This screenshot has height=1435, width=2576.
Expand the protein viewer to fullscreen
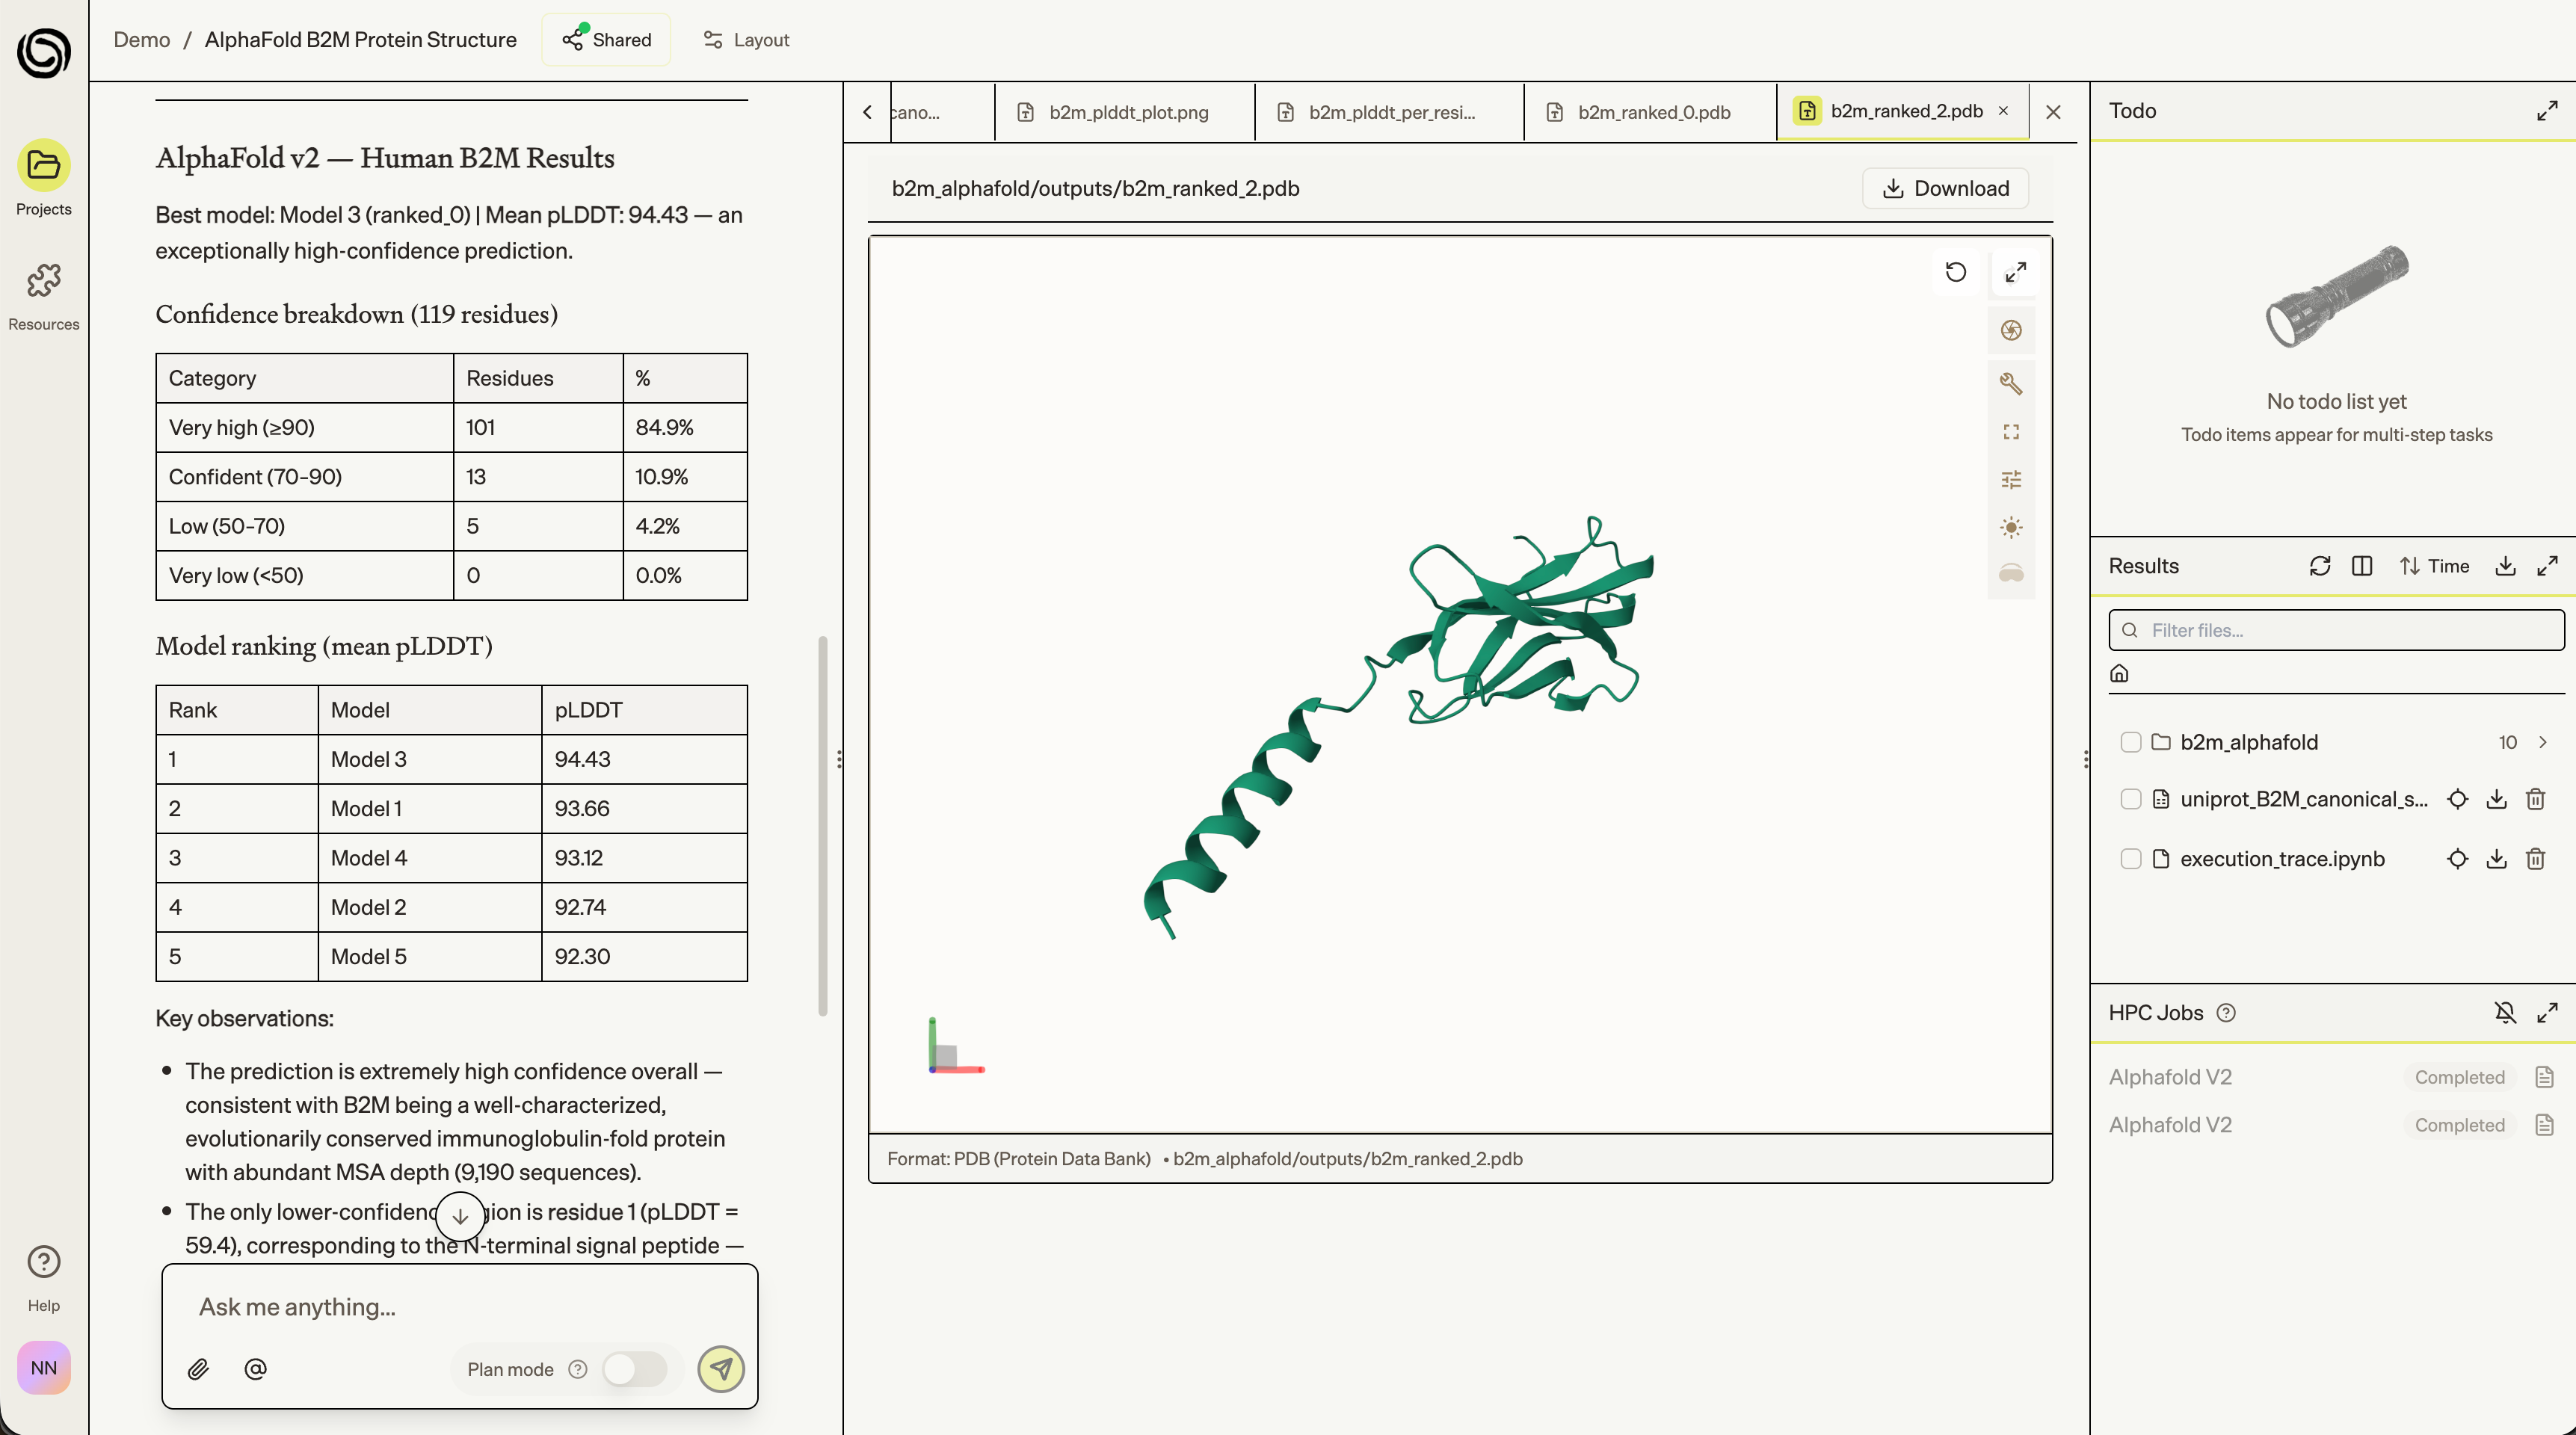2015,272
